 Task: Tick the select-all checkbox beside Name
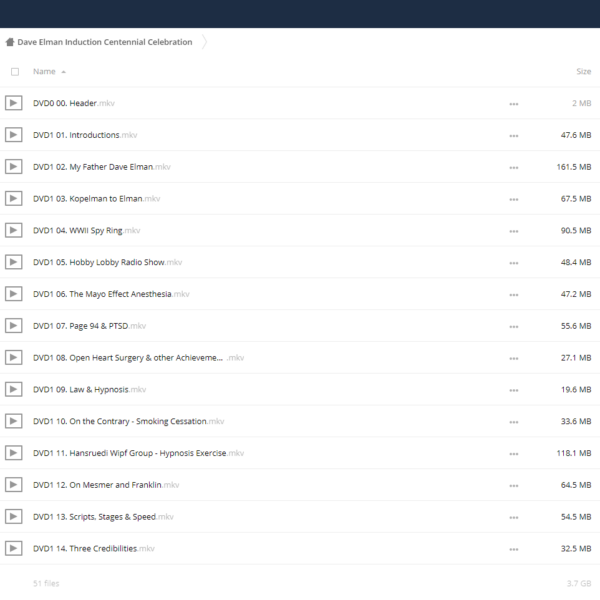pyautogui.click(x=15, y=72)
